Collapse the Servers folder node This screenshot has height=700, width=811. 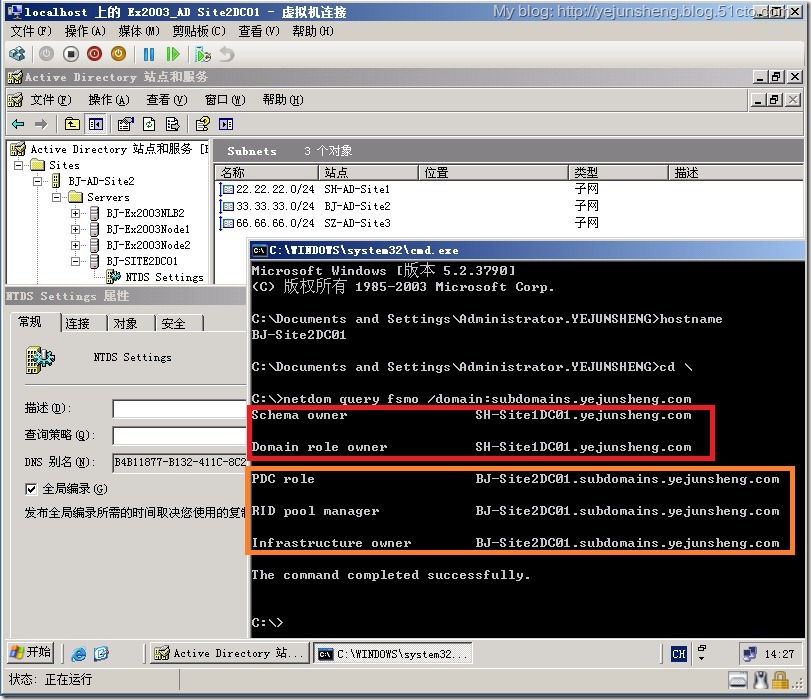pos(57,198)
